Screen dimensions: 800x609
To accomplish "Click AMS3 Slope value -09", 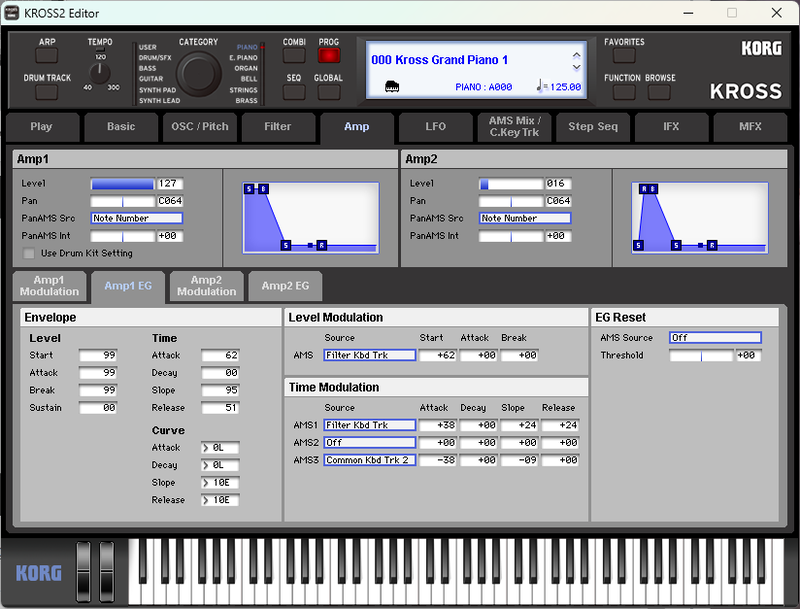I will point(519,460).
